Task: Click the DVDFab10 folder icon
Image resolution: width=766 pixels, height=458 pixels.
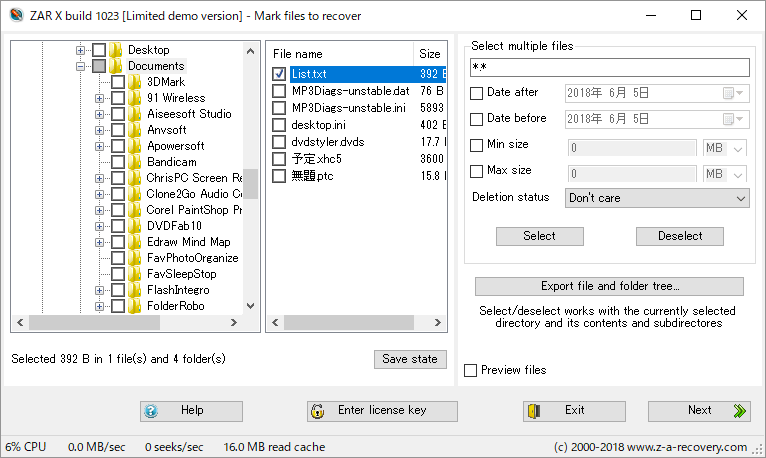Action: coord(135,226)
